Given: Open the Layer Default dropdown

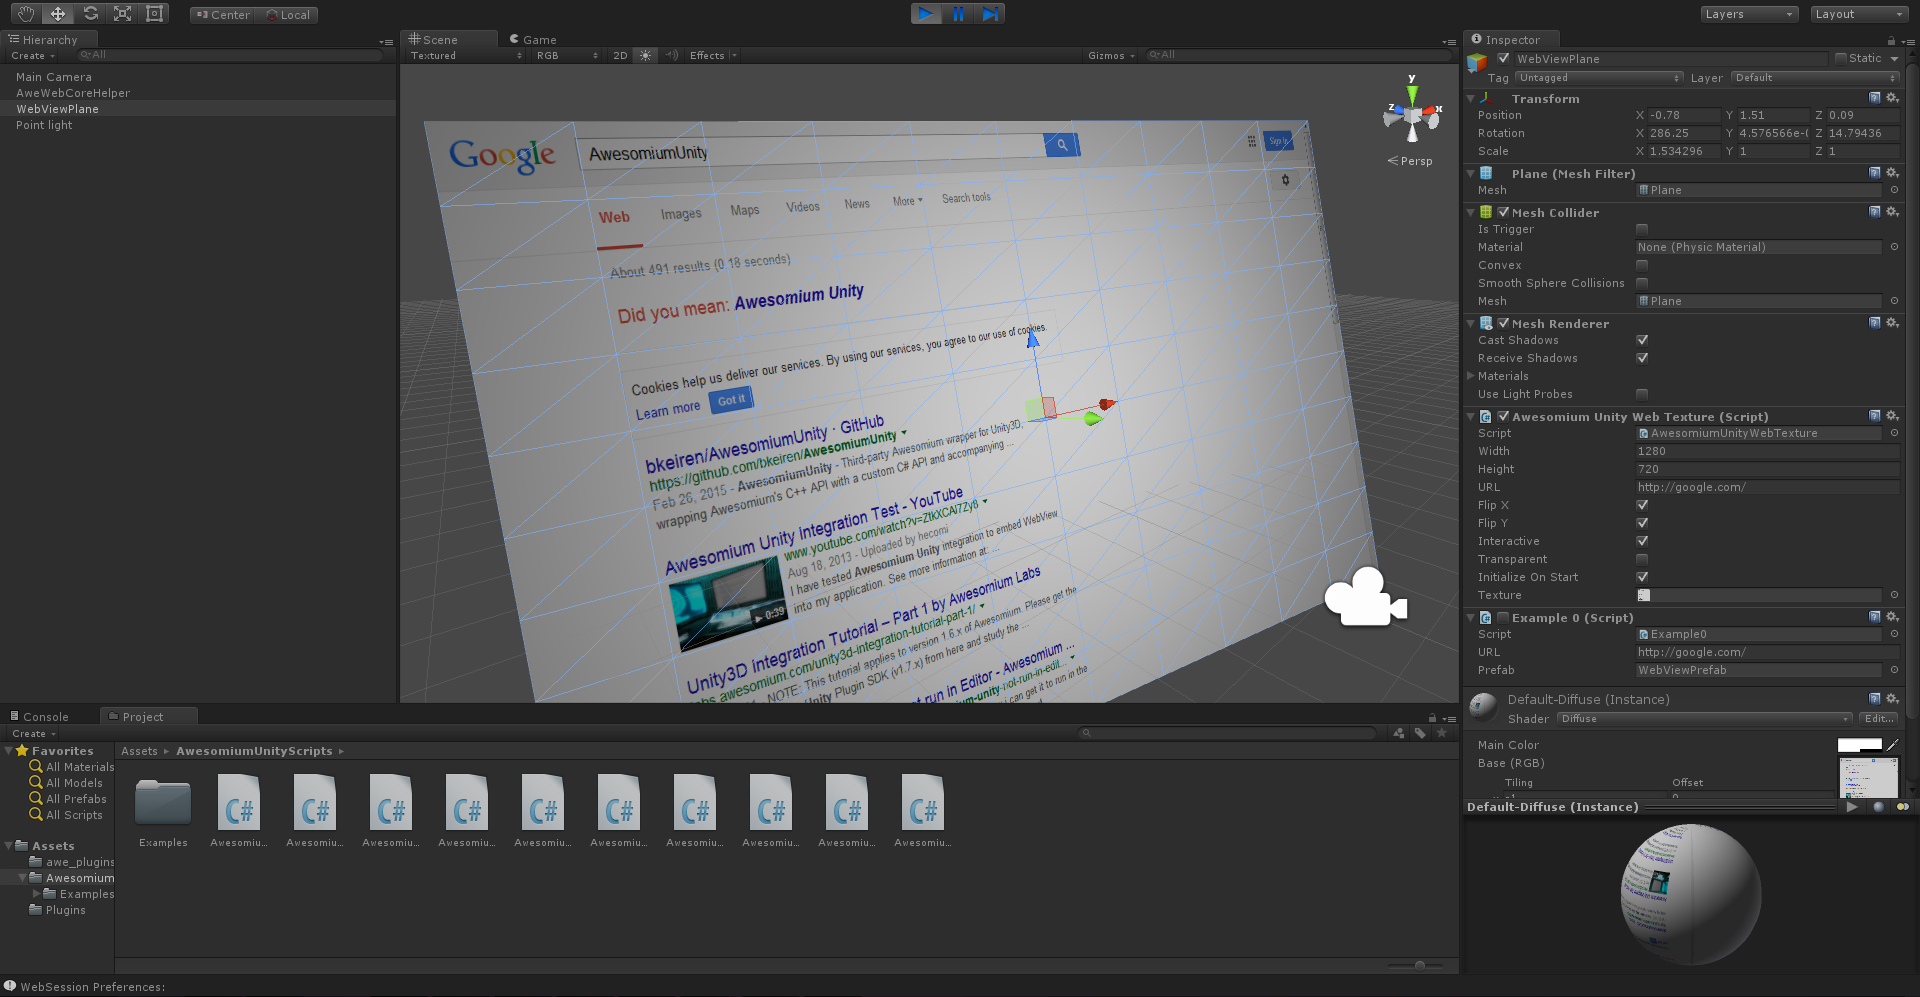Looking at the screenshot, I should (1815, 78).
